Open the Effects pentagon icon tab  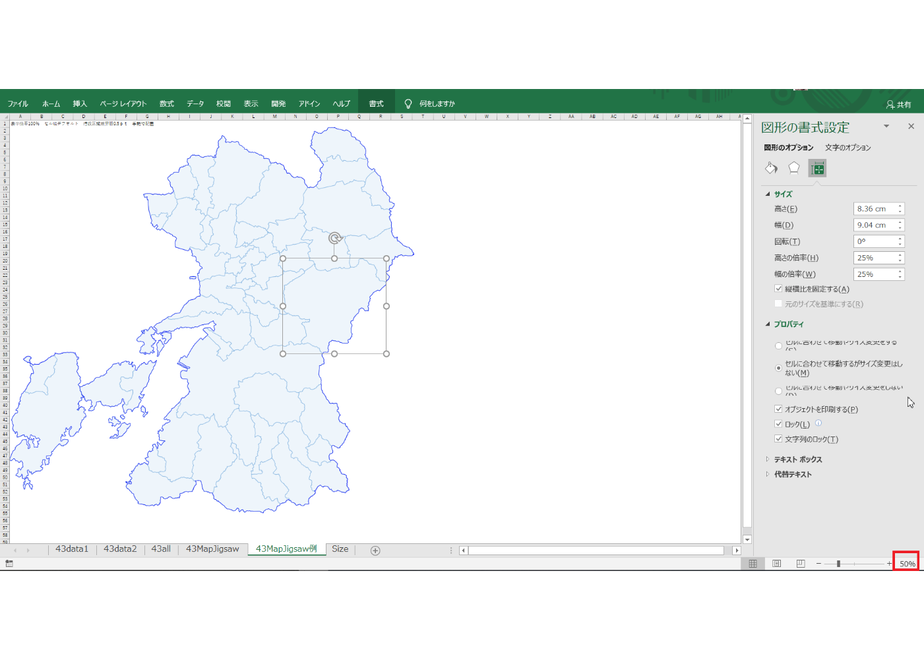(794, 169)
